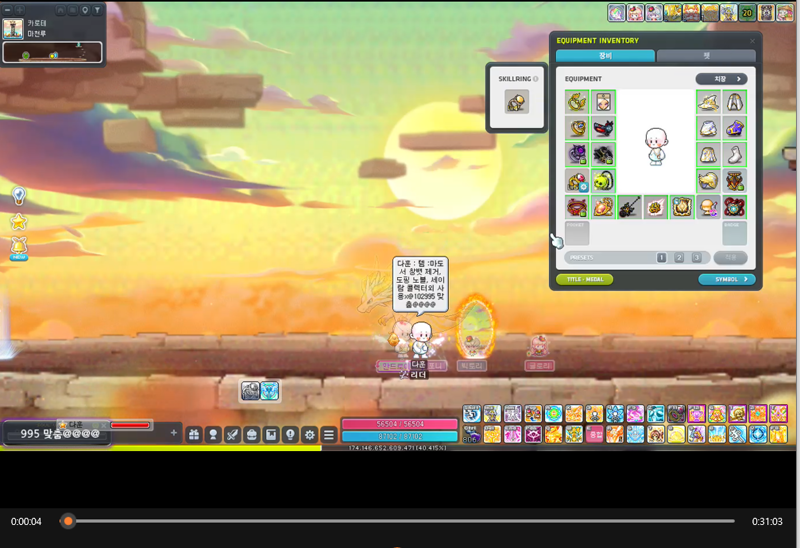The height and width of the screenshot is (548, 800).
Task: Switch to the 장비 equipment tab
Action: pyautogui.click(x=605, y=56)
